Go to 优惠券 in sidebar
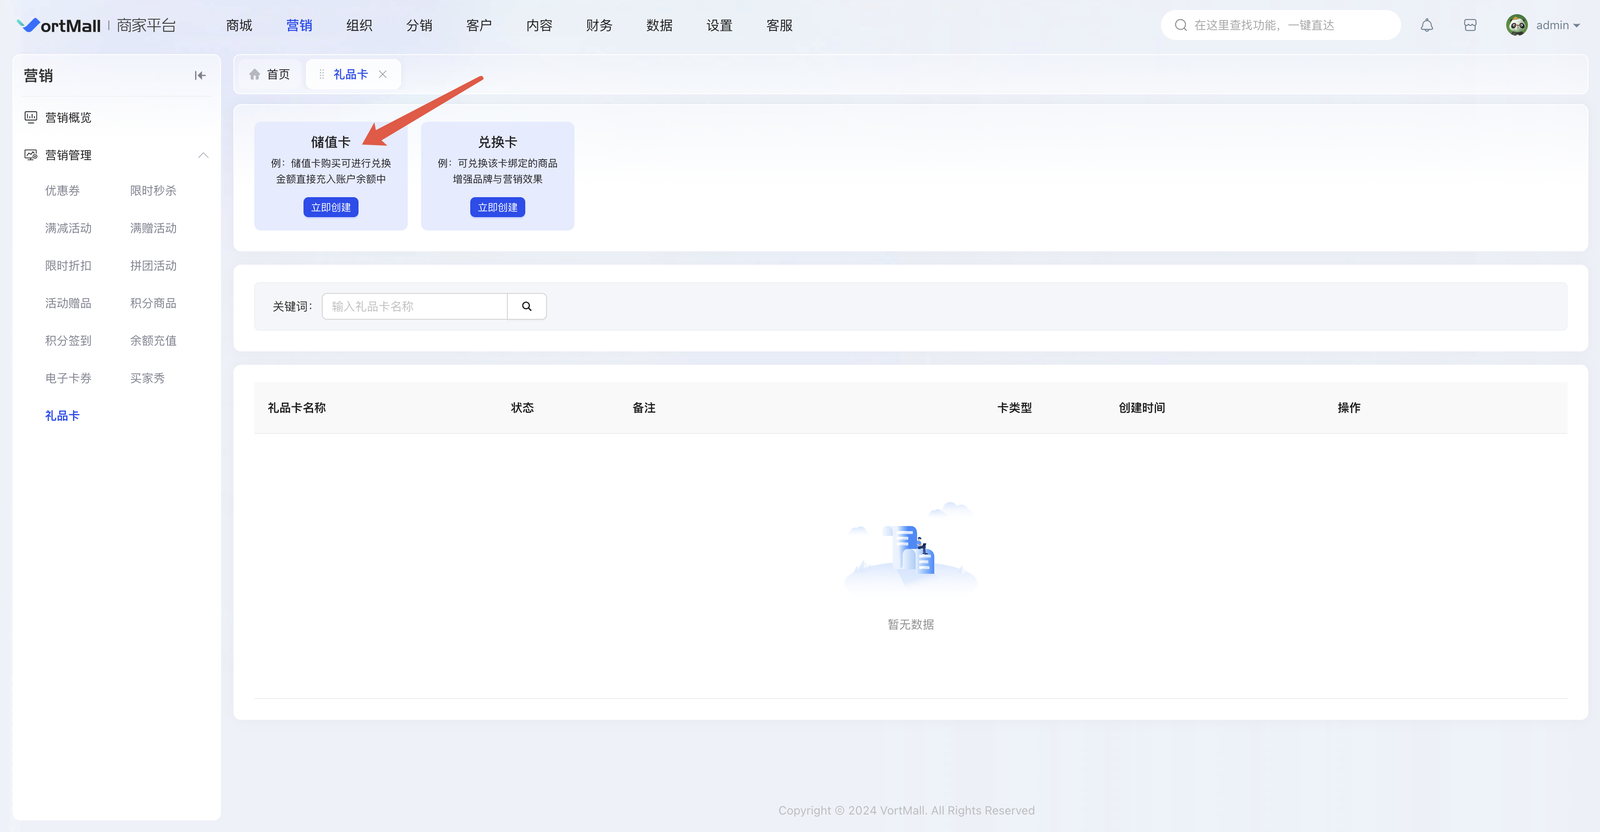The width and height of the screenshot is (1600, 832). (x=62, y=191)
